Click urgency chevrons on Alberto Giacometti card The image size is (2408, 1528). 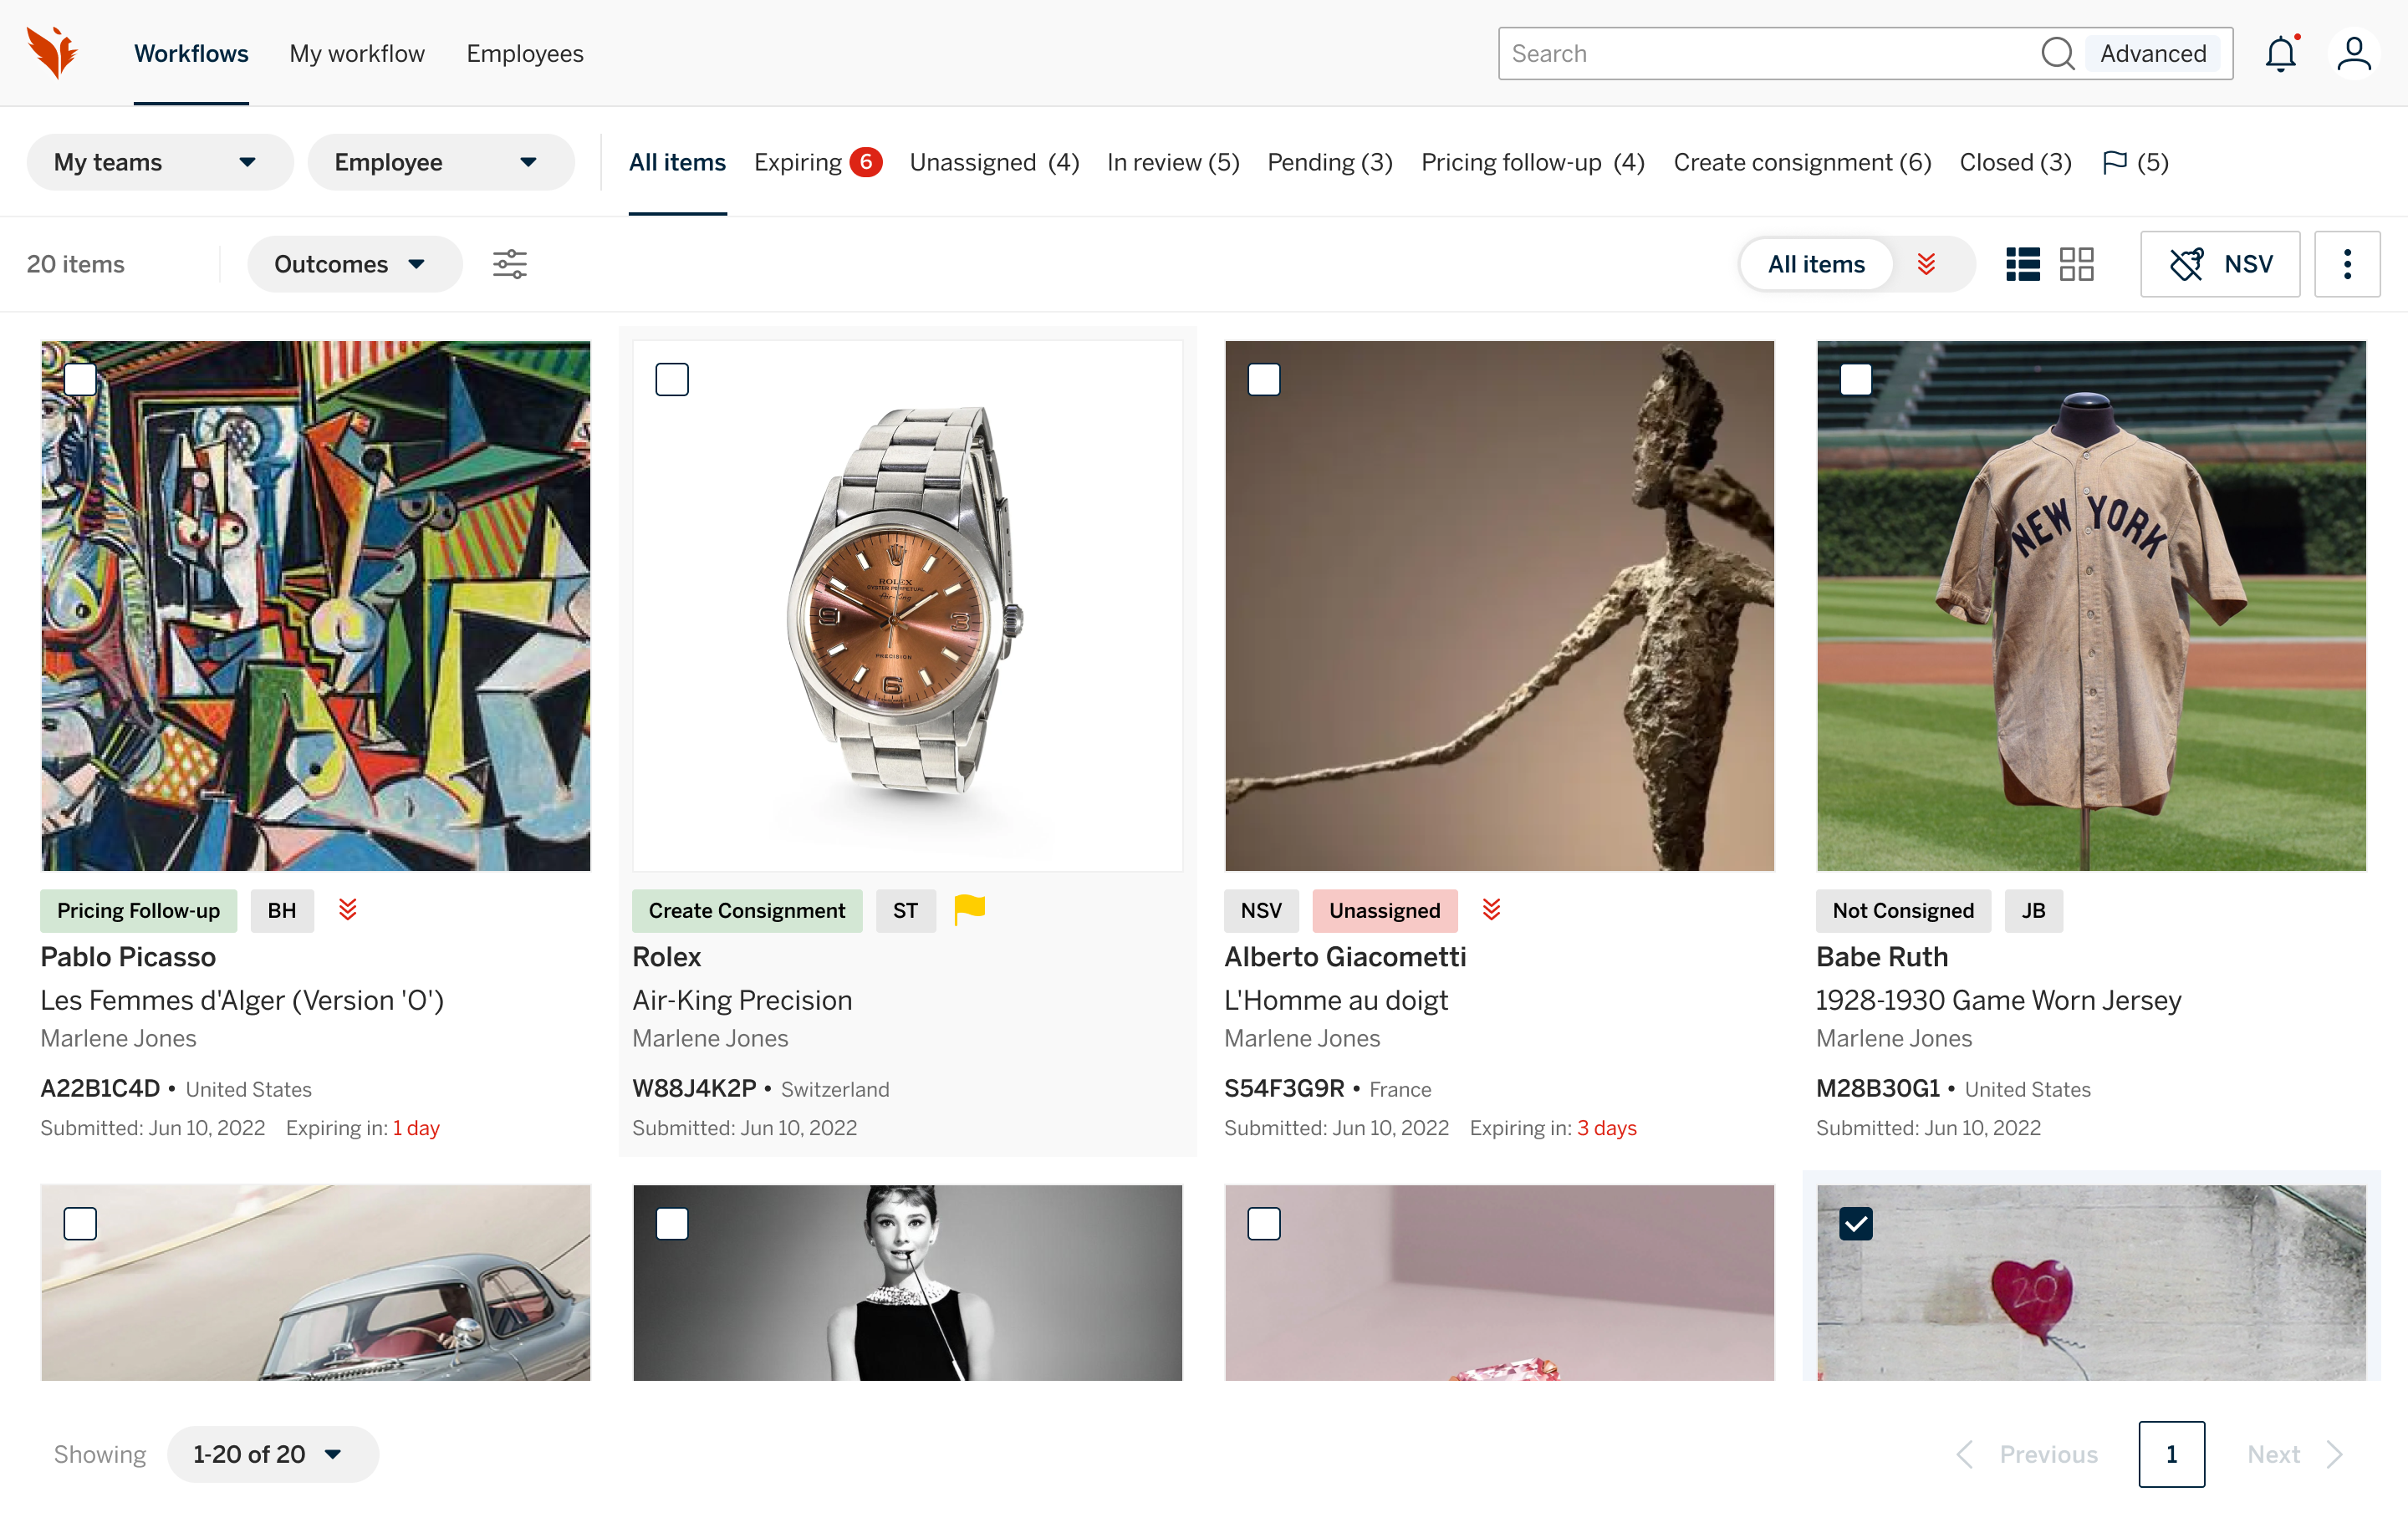[x=1491, y=909]
